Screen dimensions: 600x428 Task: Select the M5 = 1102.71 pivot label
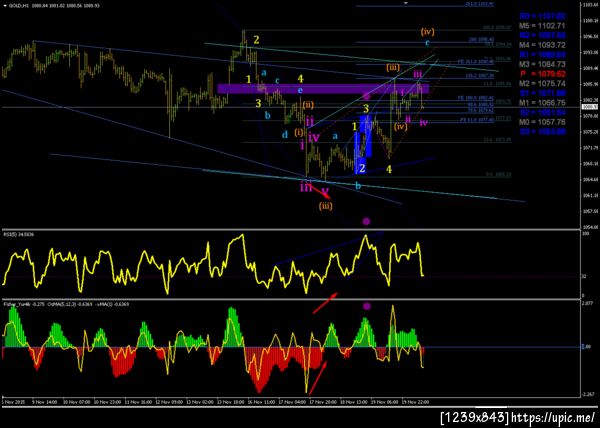coord(542,26)
